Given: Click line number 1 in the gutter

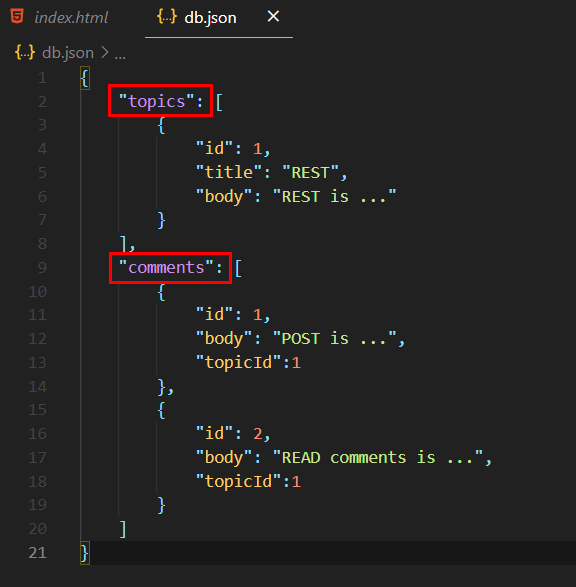Looking at the screenshot, I should [42, 78].
